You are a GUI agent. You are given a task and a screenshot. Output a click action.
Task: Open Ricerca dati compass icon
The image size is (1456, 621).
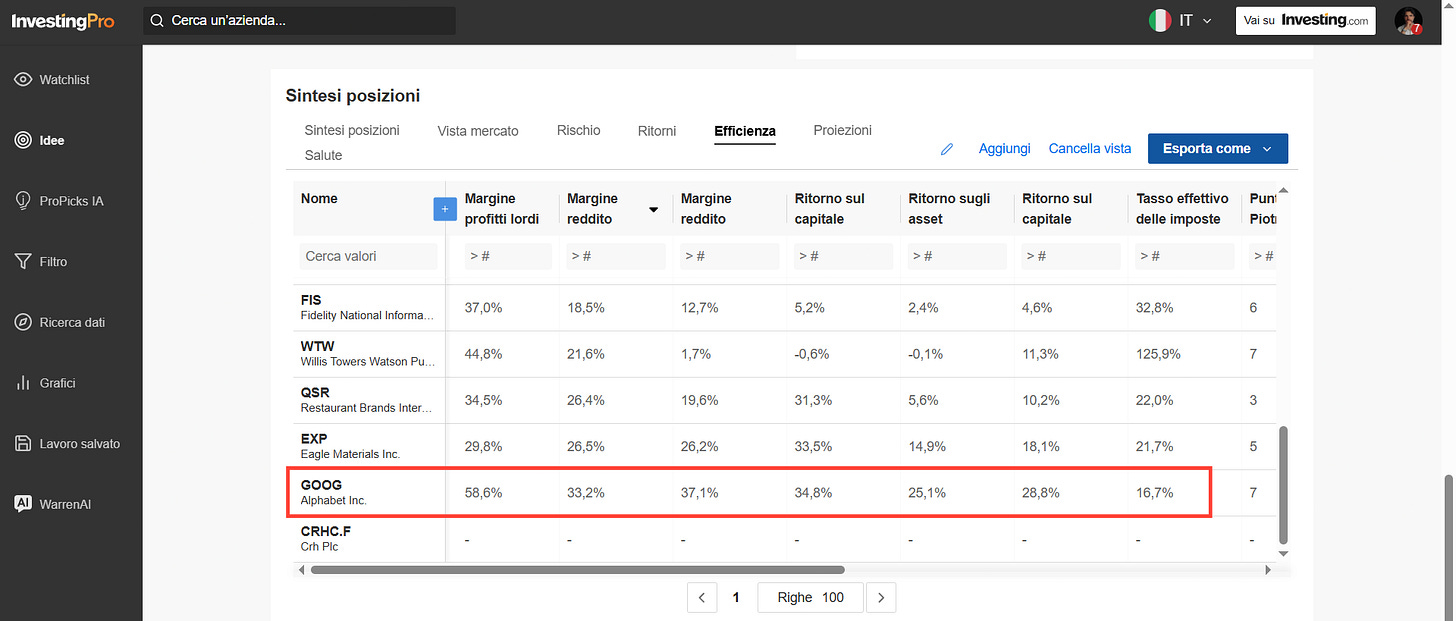click(x=23, y=322)
